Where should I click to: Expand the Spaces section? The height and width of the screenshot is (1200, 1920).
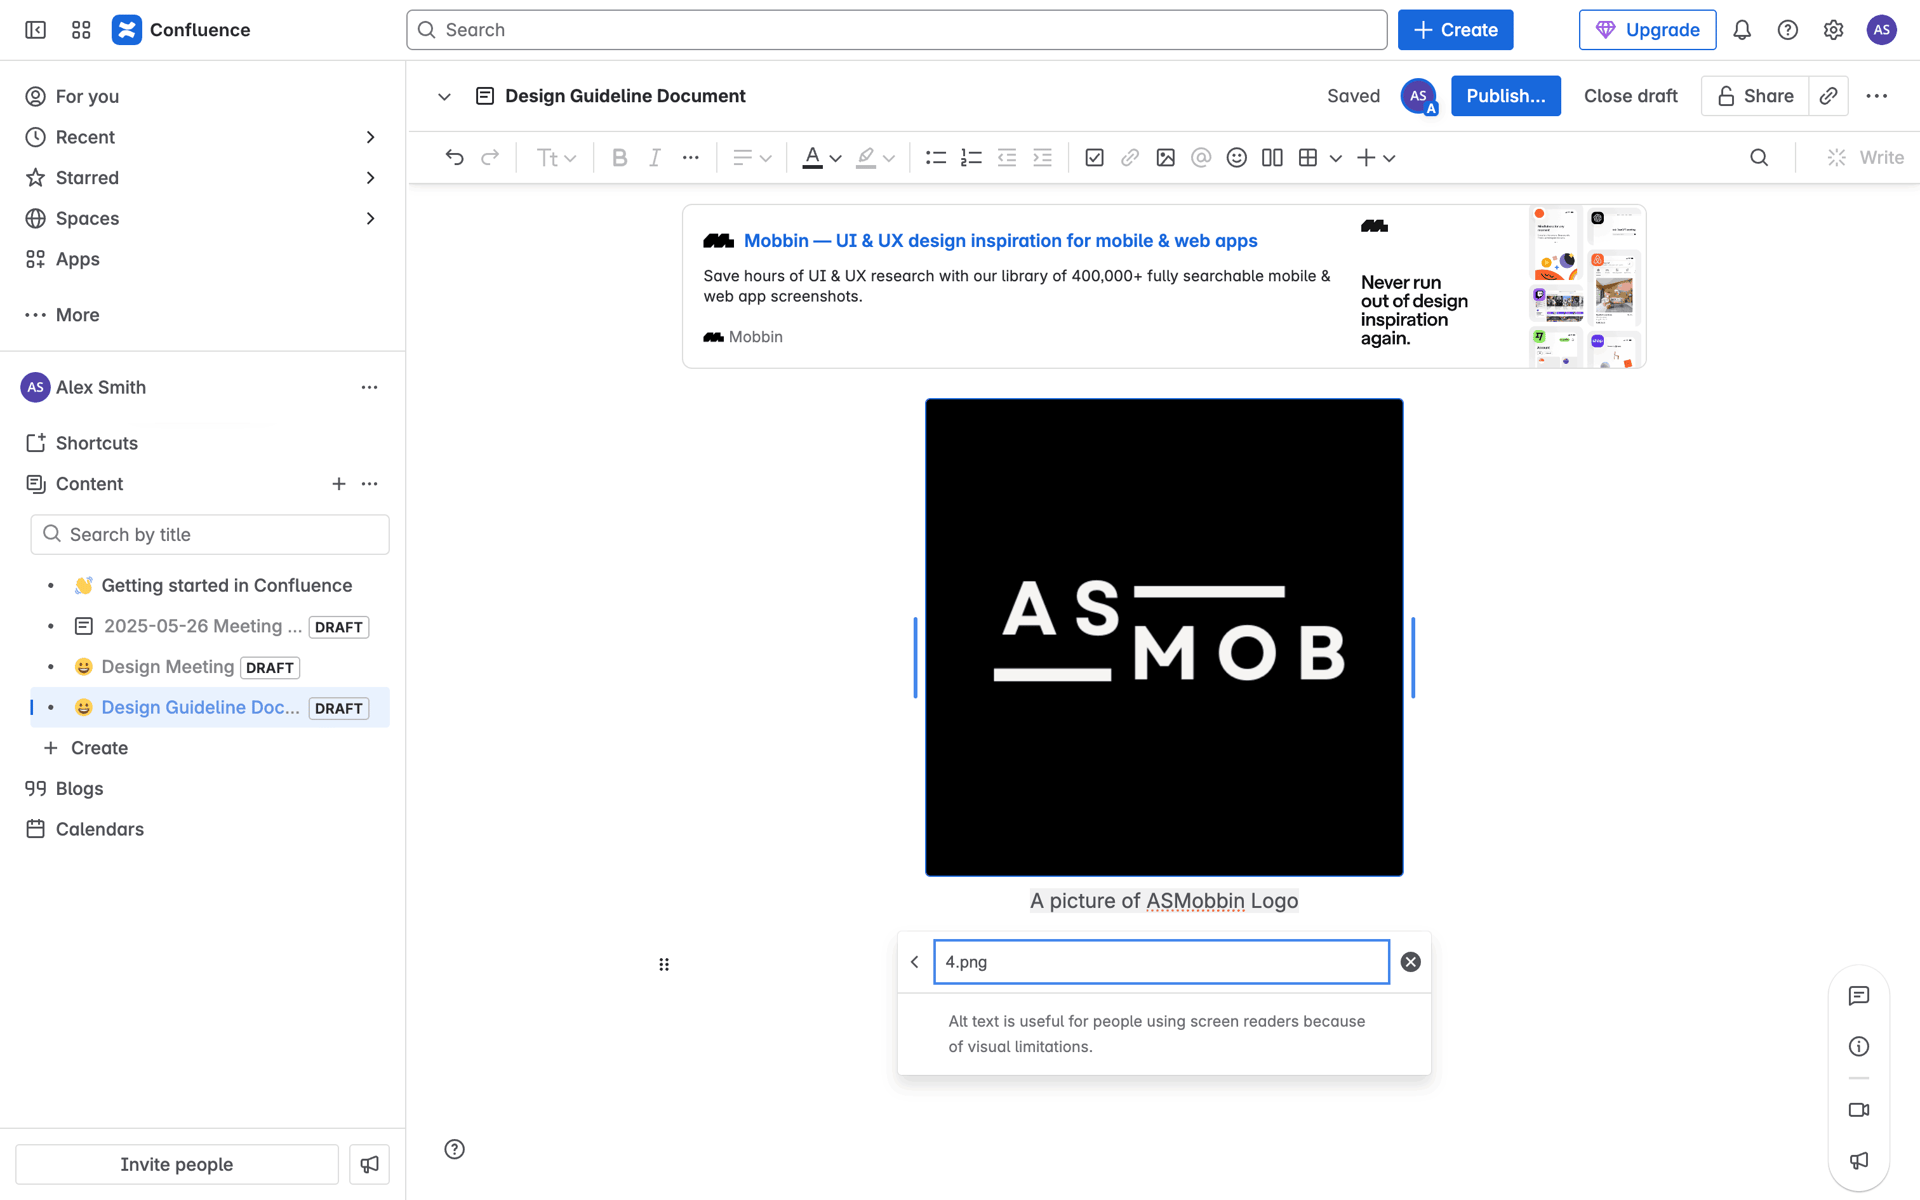coord(370,218)
